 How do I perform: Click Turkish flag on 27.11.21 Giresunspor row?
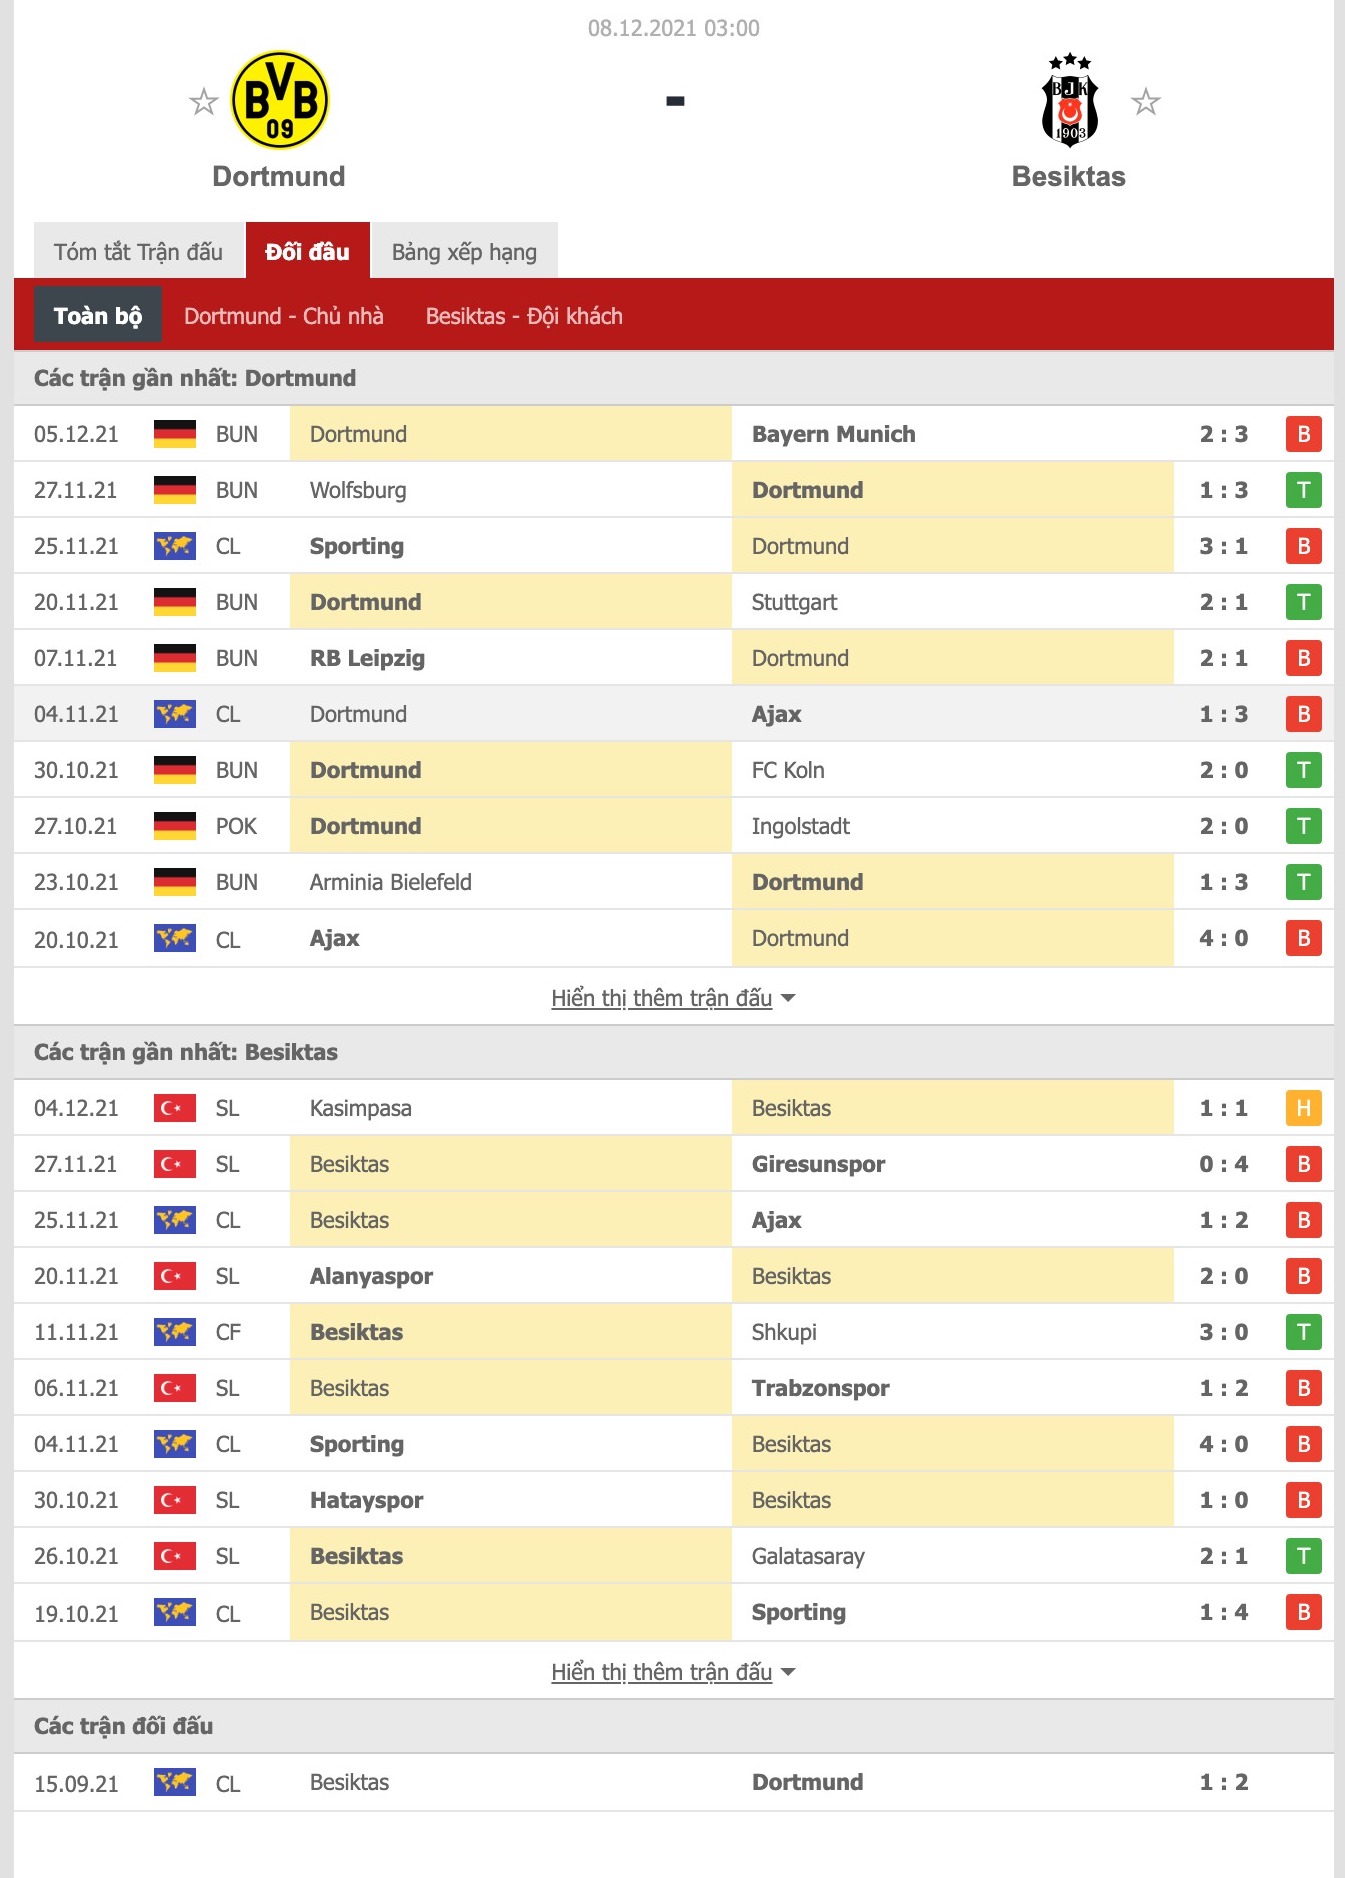coord(175,1164)
